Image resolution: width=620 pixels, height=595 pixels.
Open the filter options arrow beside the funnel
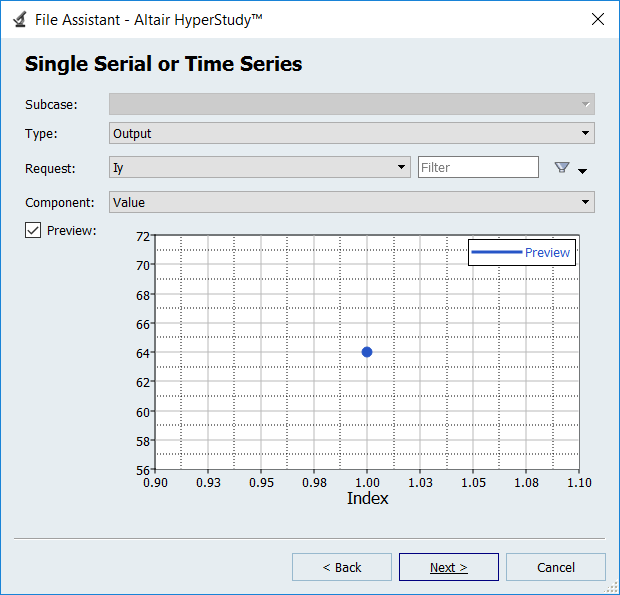click(x=583, y=171)
